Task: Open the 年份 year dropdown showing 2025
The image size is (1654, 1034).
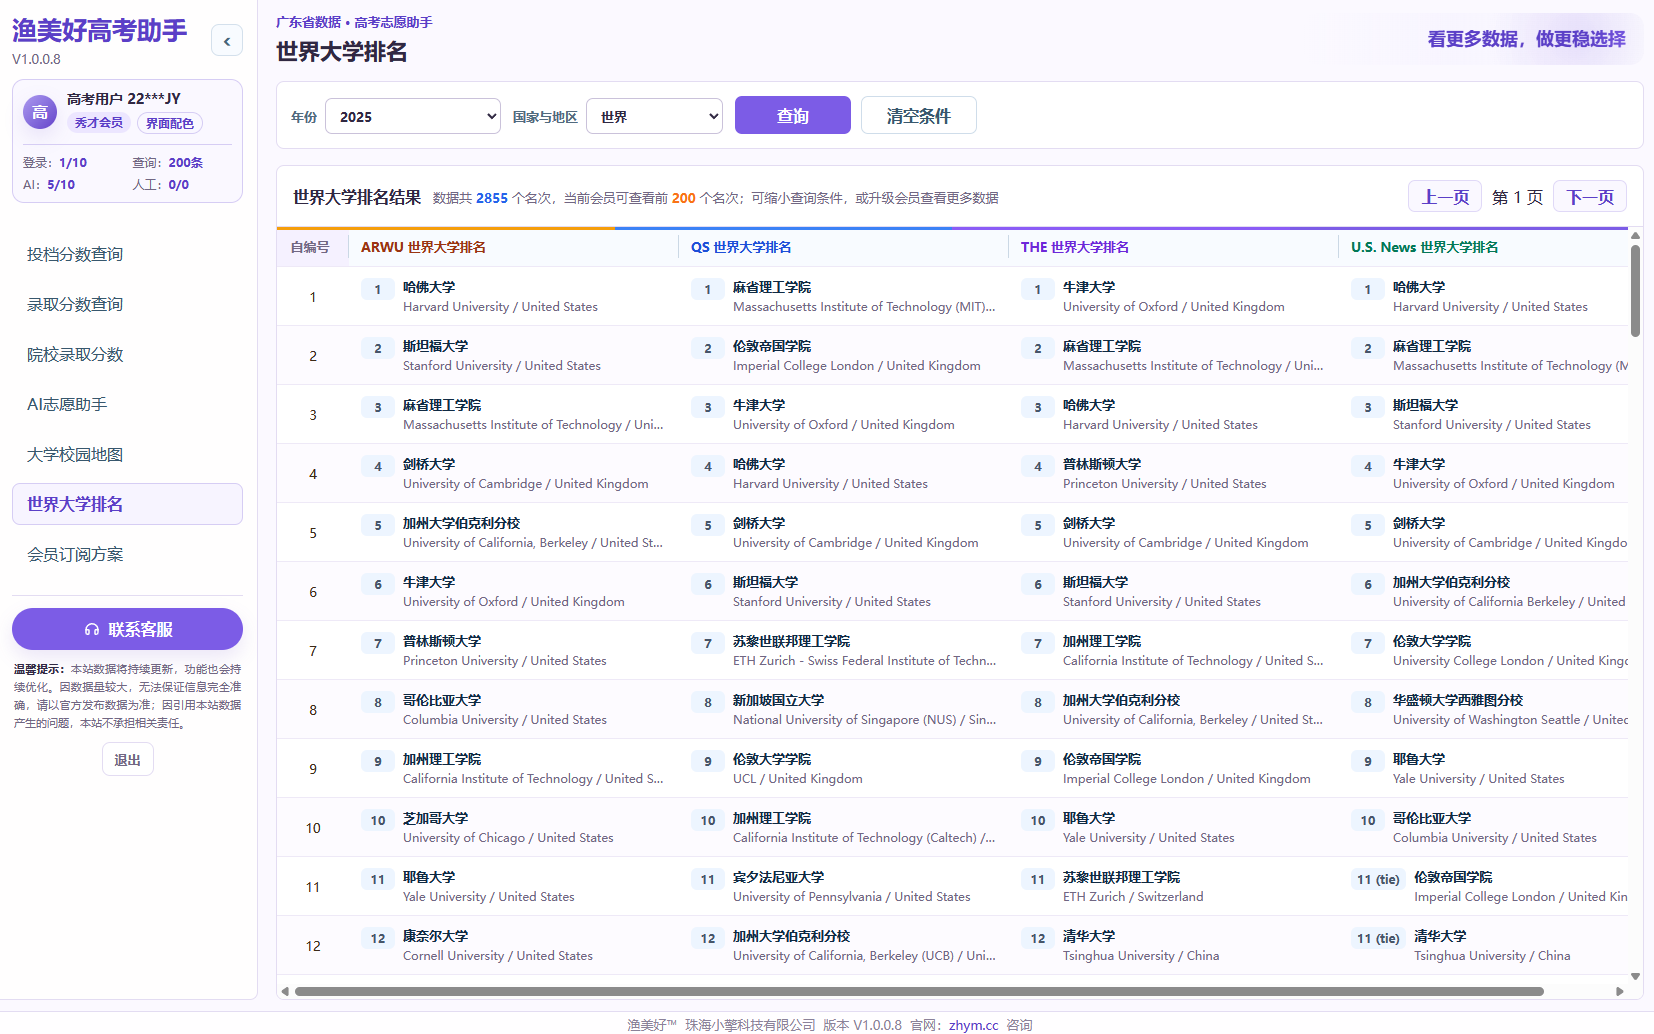Action: pos(413,116)
